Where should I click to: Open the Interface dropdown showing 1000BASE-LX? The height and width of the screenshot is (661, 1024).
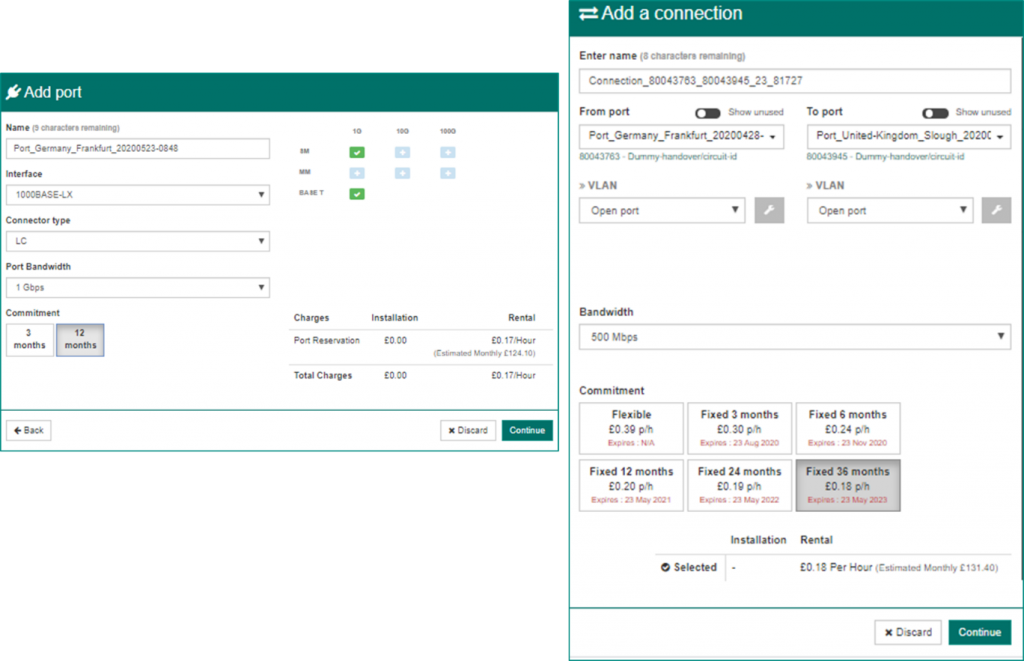137,195
